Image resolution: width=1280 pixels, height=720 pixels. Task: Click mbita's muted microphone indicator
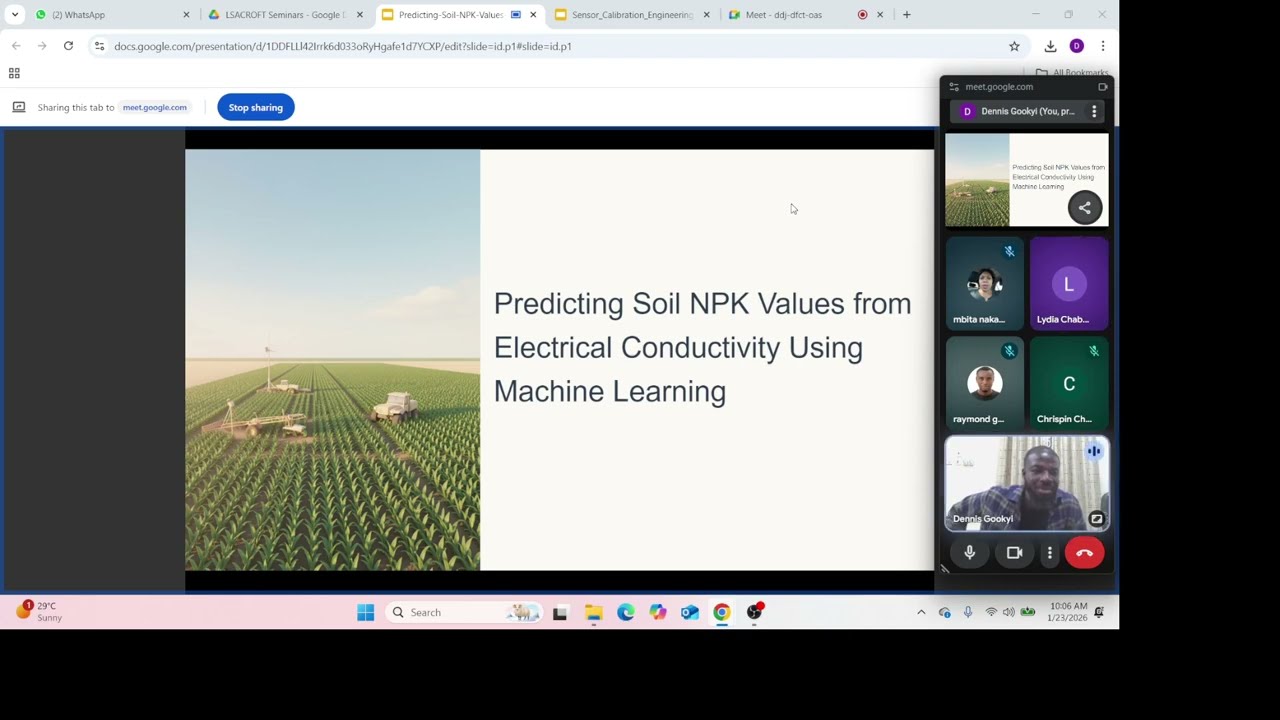pyautogui.click(x=1009, y=251)
